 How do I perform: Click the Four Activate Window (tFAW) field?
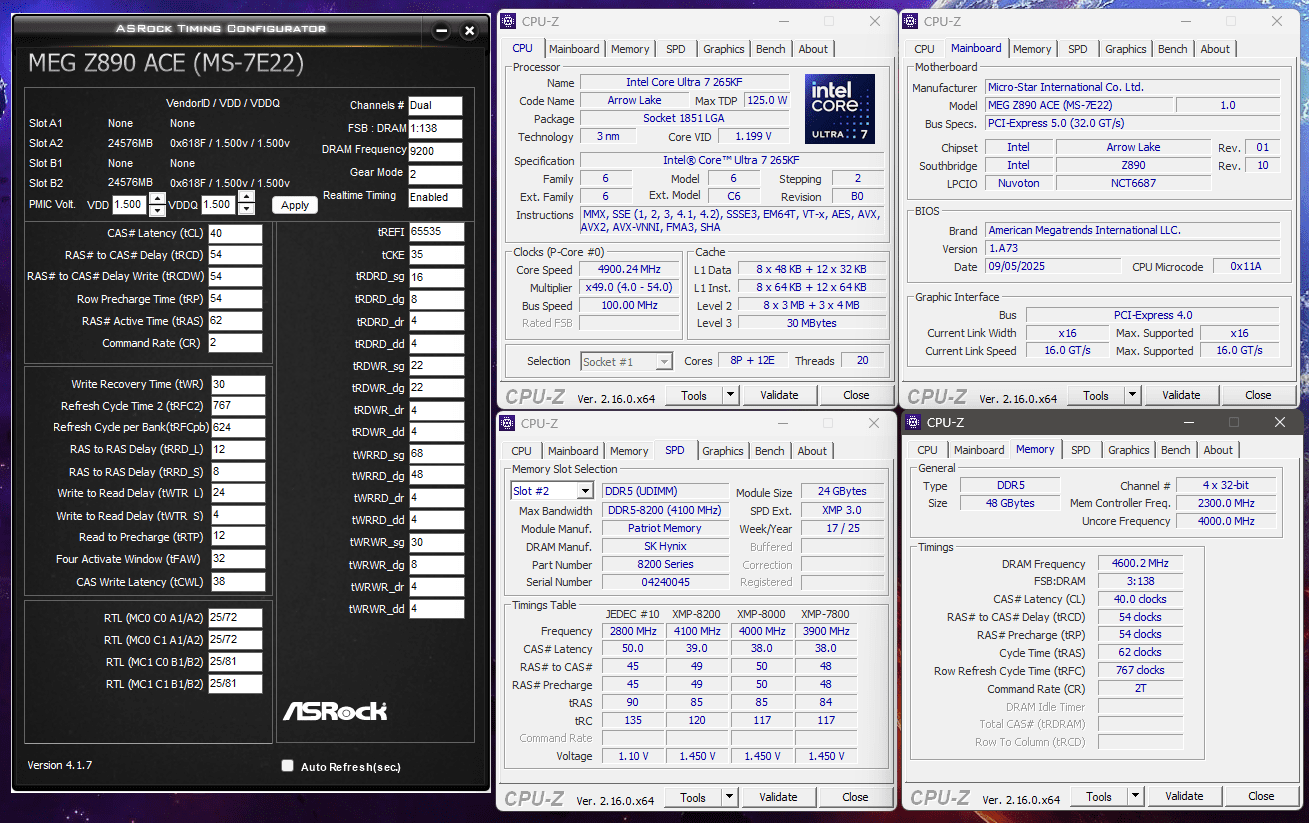tap(237, 559)
